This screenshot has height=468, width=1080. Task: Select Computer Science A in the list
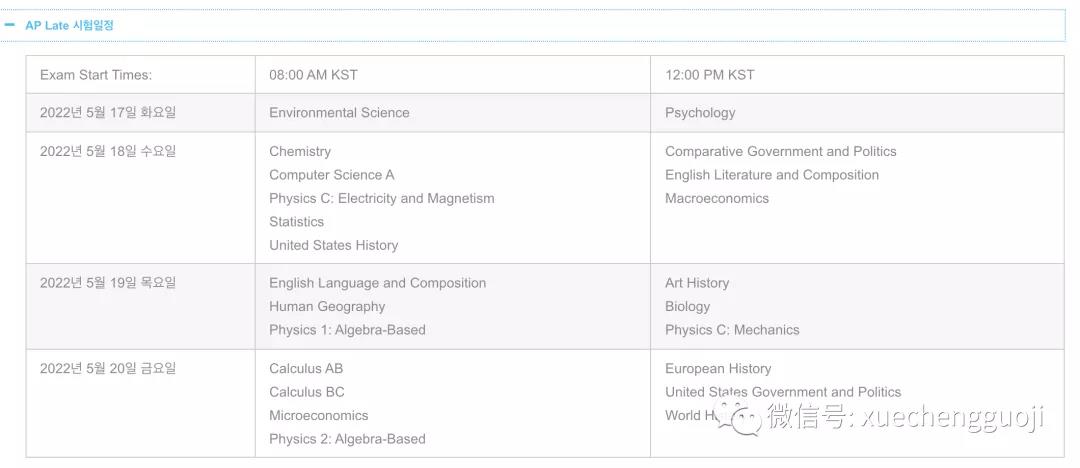pos(332,174)
